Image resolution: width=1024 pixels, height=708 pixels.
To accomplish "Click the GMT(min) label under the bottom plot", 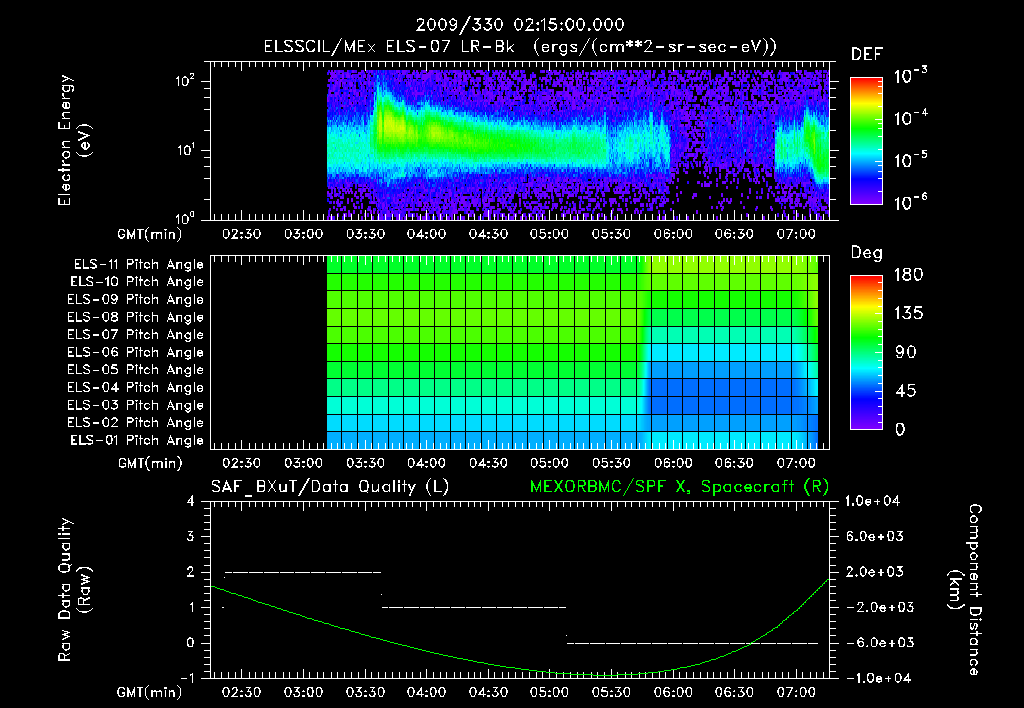I will pyautogui.click(x=150, y=692).
